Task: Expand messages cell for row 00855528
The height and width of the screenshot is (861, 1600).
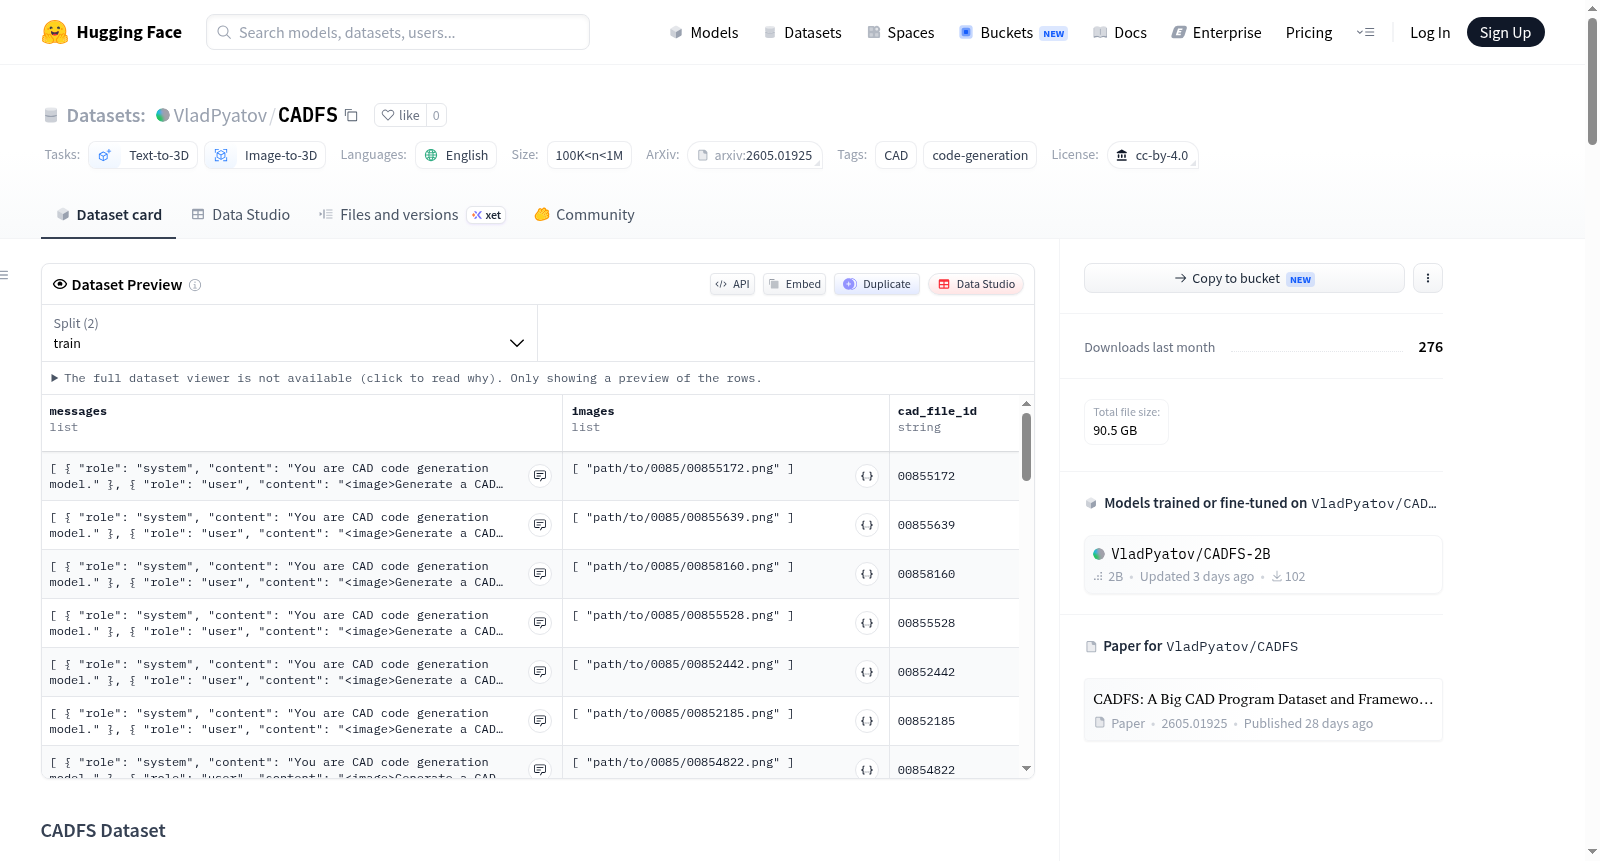Action: click(540, 623)
